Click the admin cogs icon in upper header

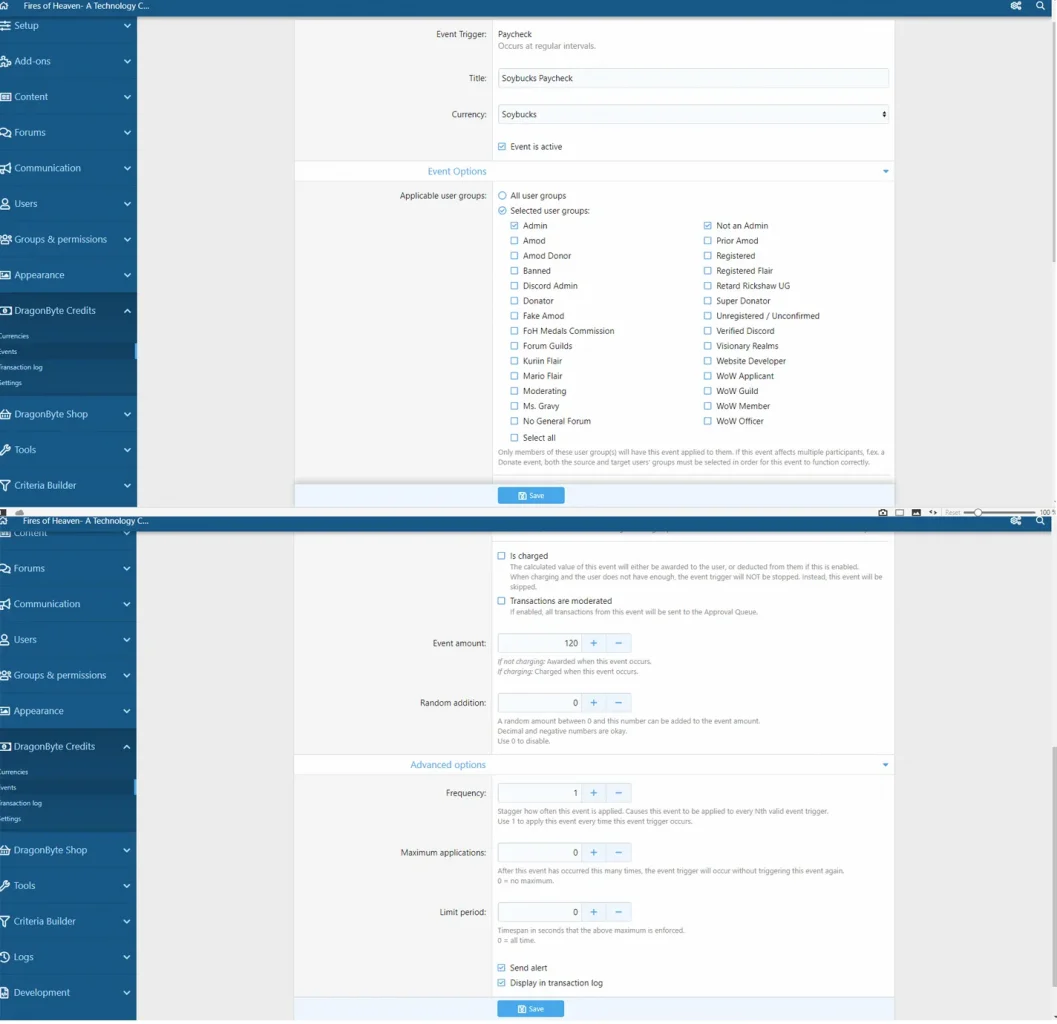[1016, 5]
